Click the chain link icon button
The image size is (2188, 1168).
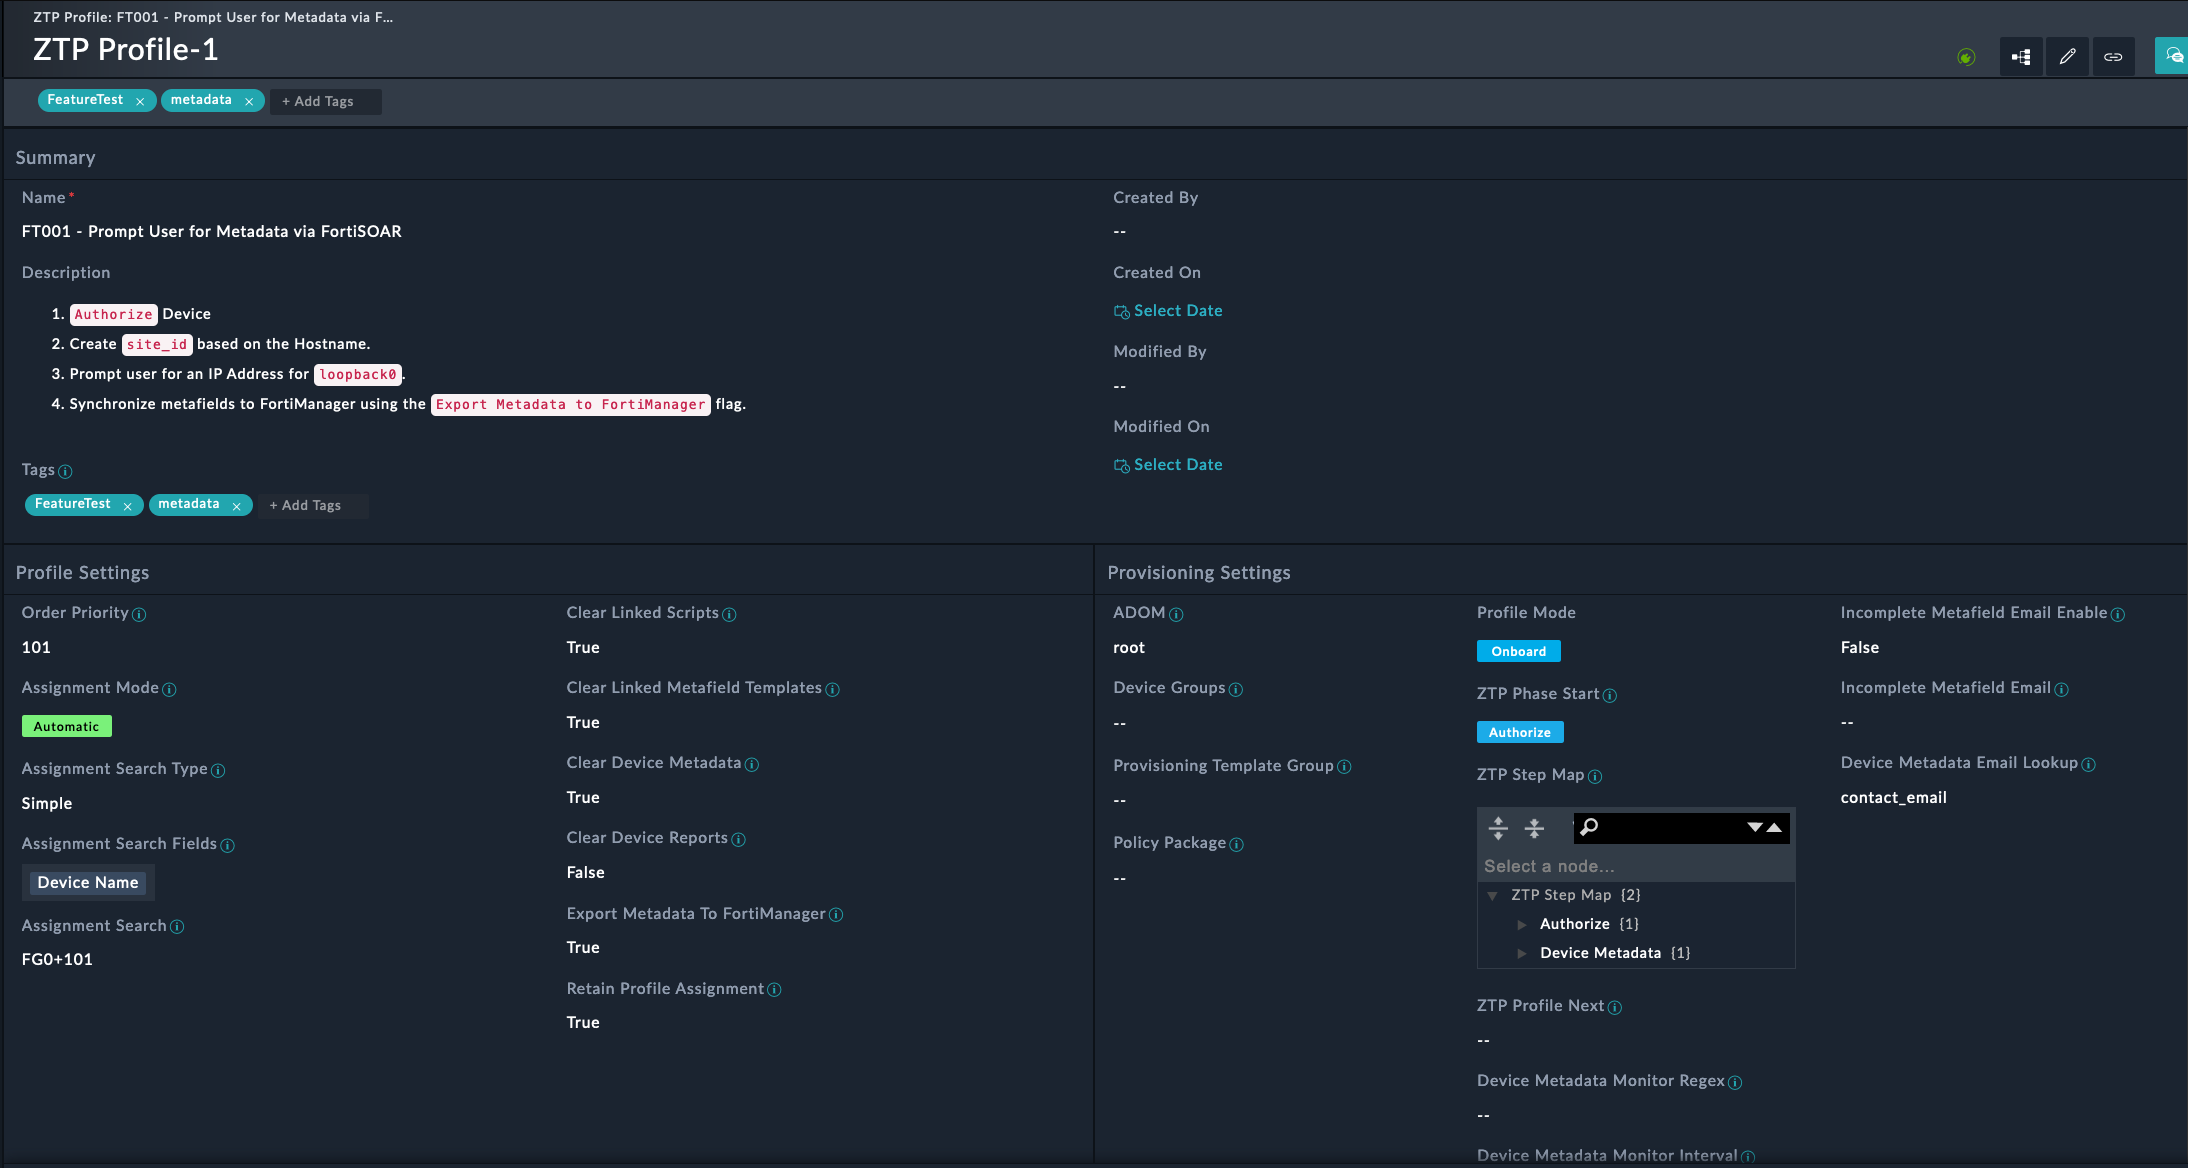pos(2113,57)
